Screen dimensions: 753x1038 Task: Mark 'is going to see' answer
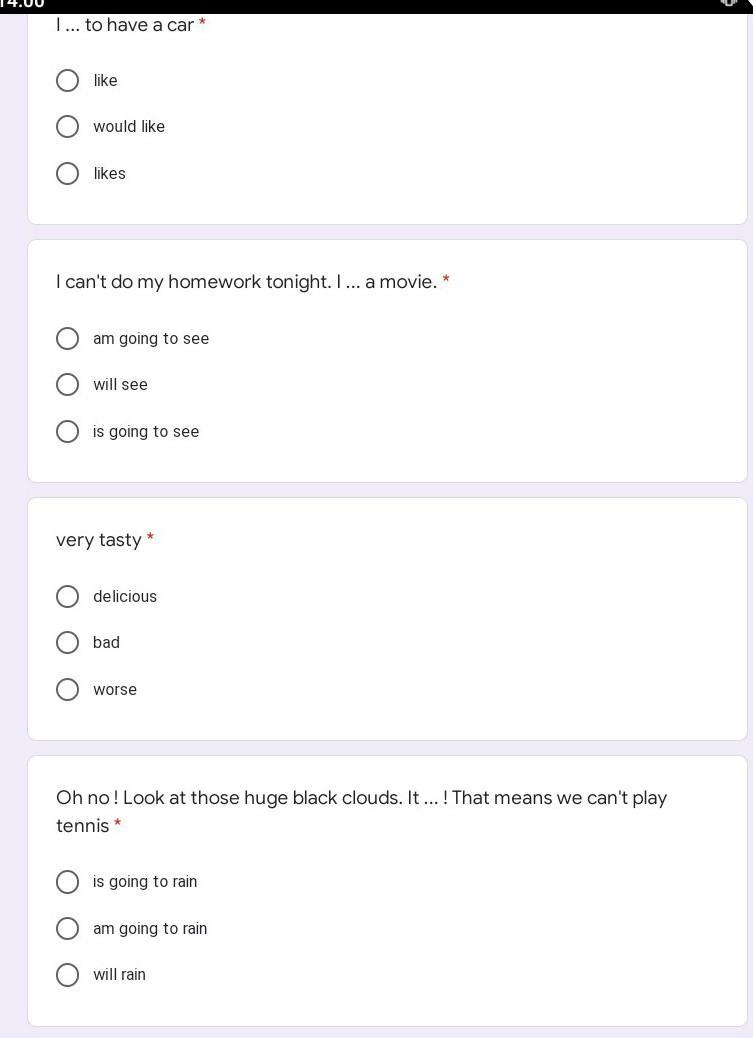[68, 432]
